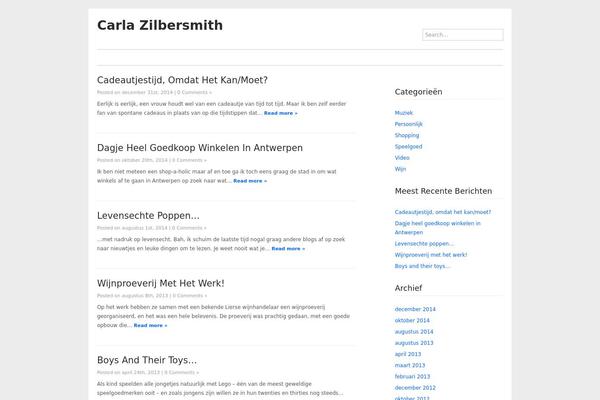Open 0 Comments under Cadeautjestijd post
The height and width of the screenshot is (400, 600).
[x=194, y=93]
